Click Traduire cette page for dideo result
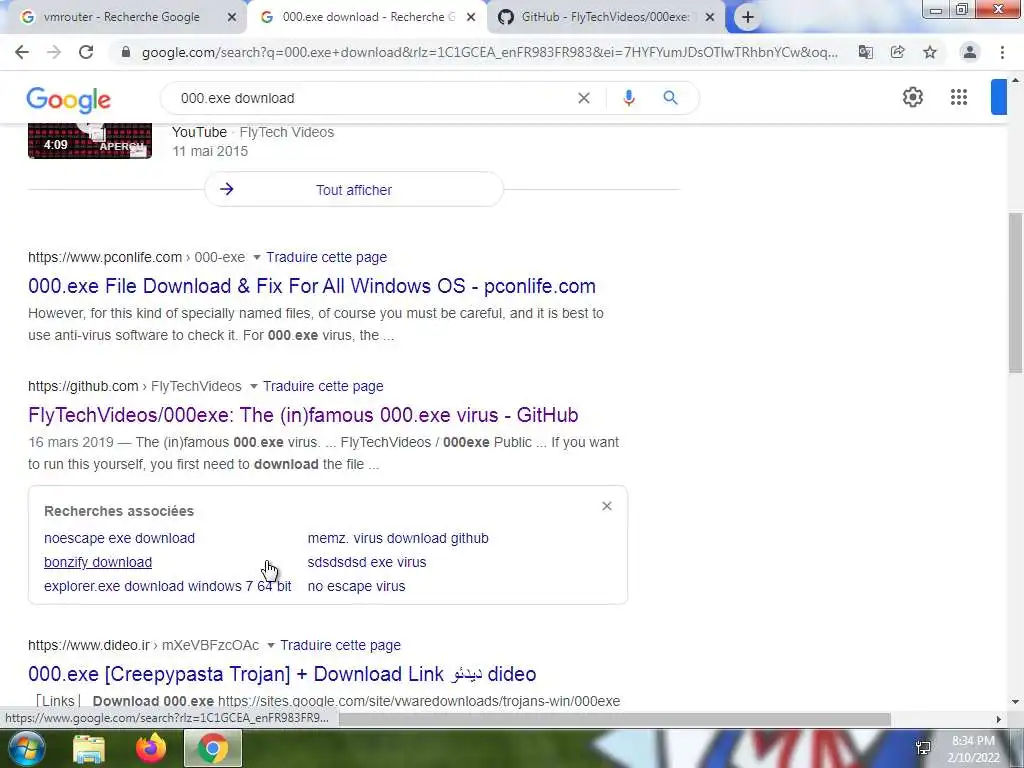 pyautogui.click(x=340, y=645)
